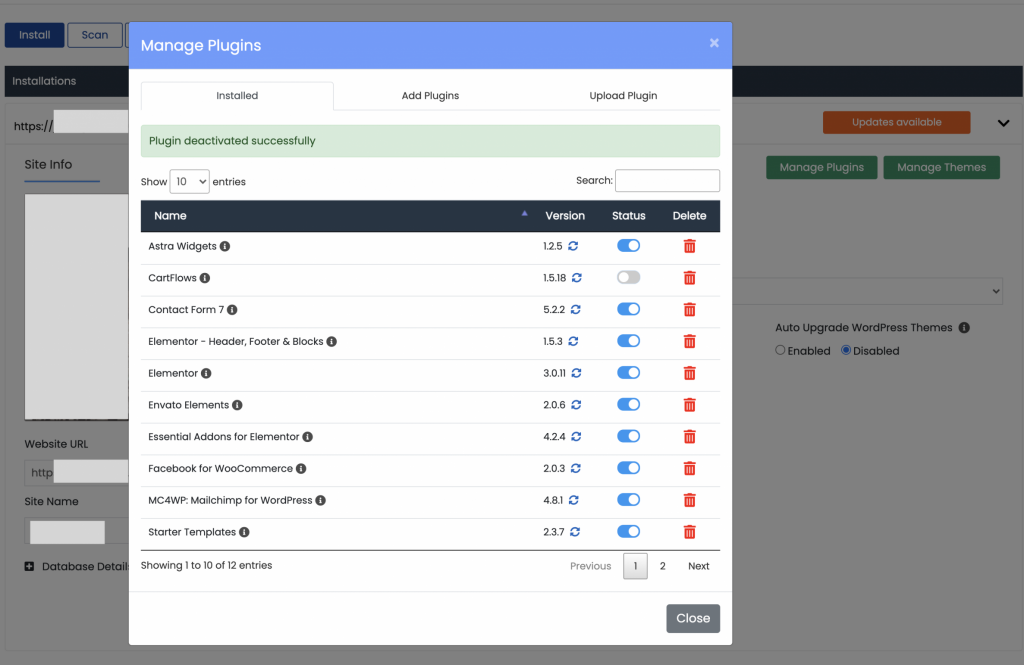Open Manage Themes
The image size is (1024, 665).
click(941, 167)
